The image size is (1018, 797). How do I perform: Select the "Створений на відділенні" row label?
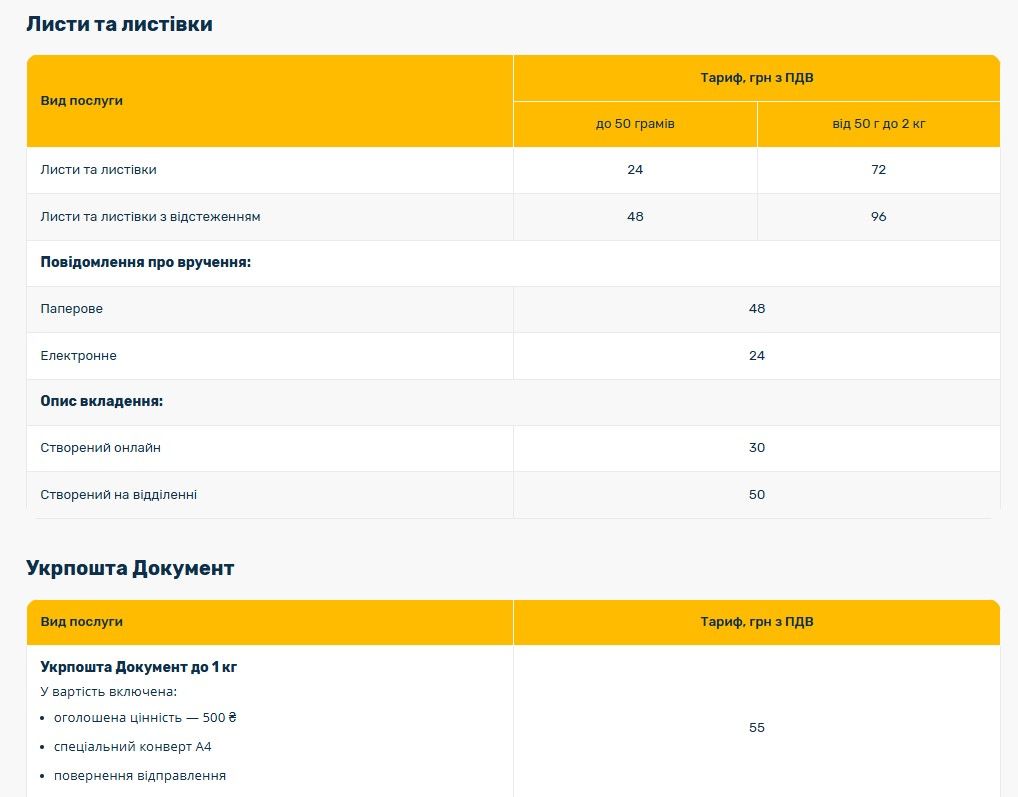point(118,494)
